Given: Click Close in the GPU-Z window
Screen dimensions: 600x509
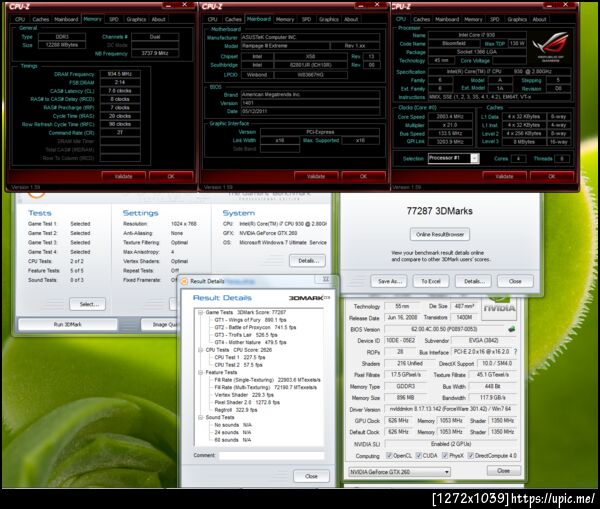Looking at the screenshot, I should pyautogui.click(x=504, y=471).
